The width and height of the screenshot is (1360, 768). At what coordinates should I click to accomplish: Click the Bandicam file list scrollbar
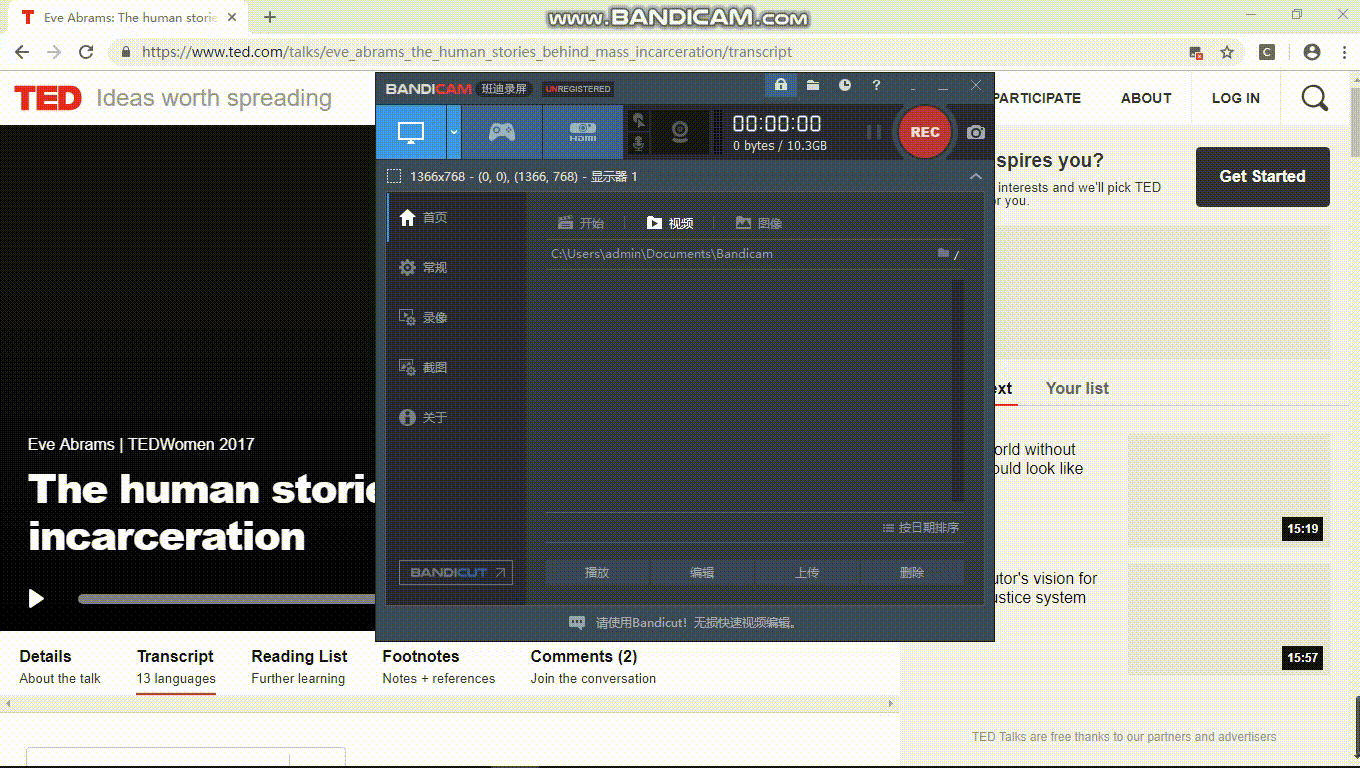click(x=958, y=390)
